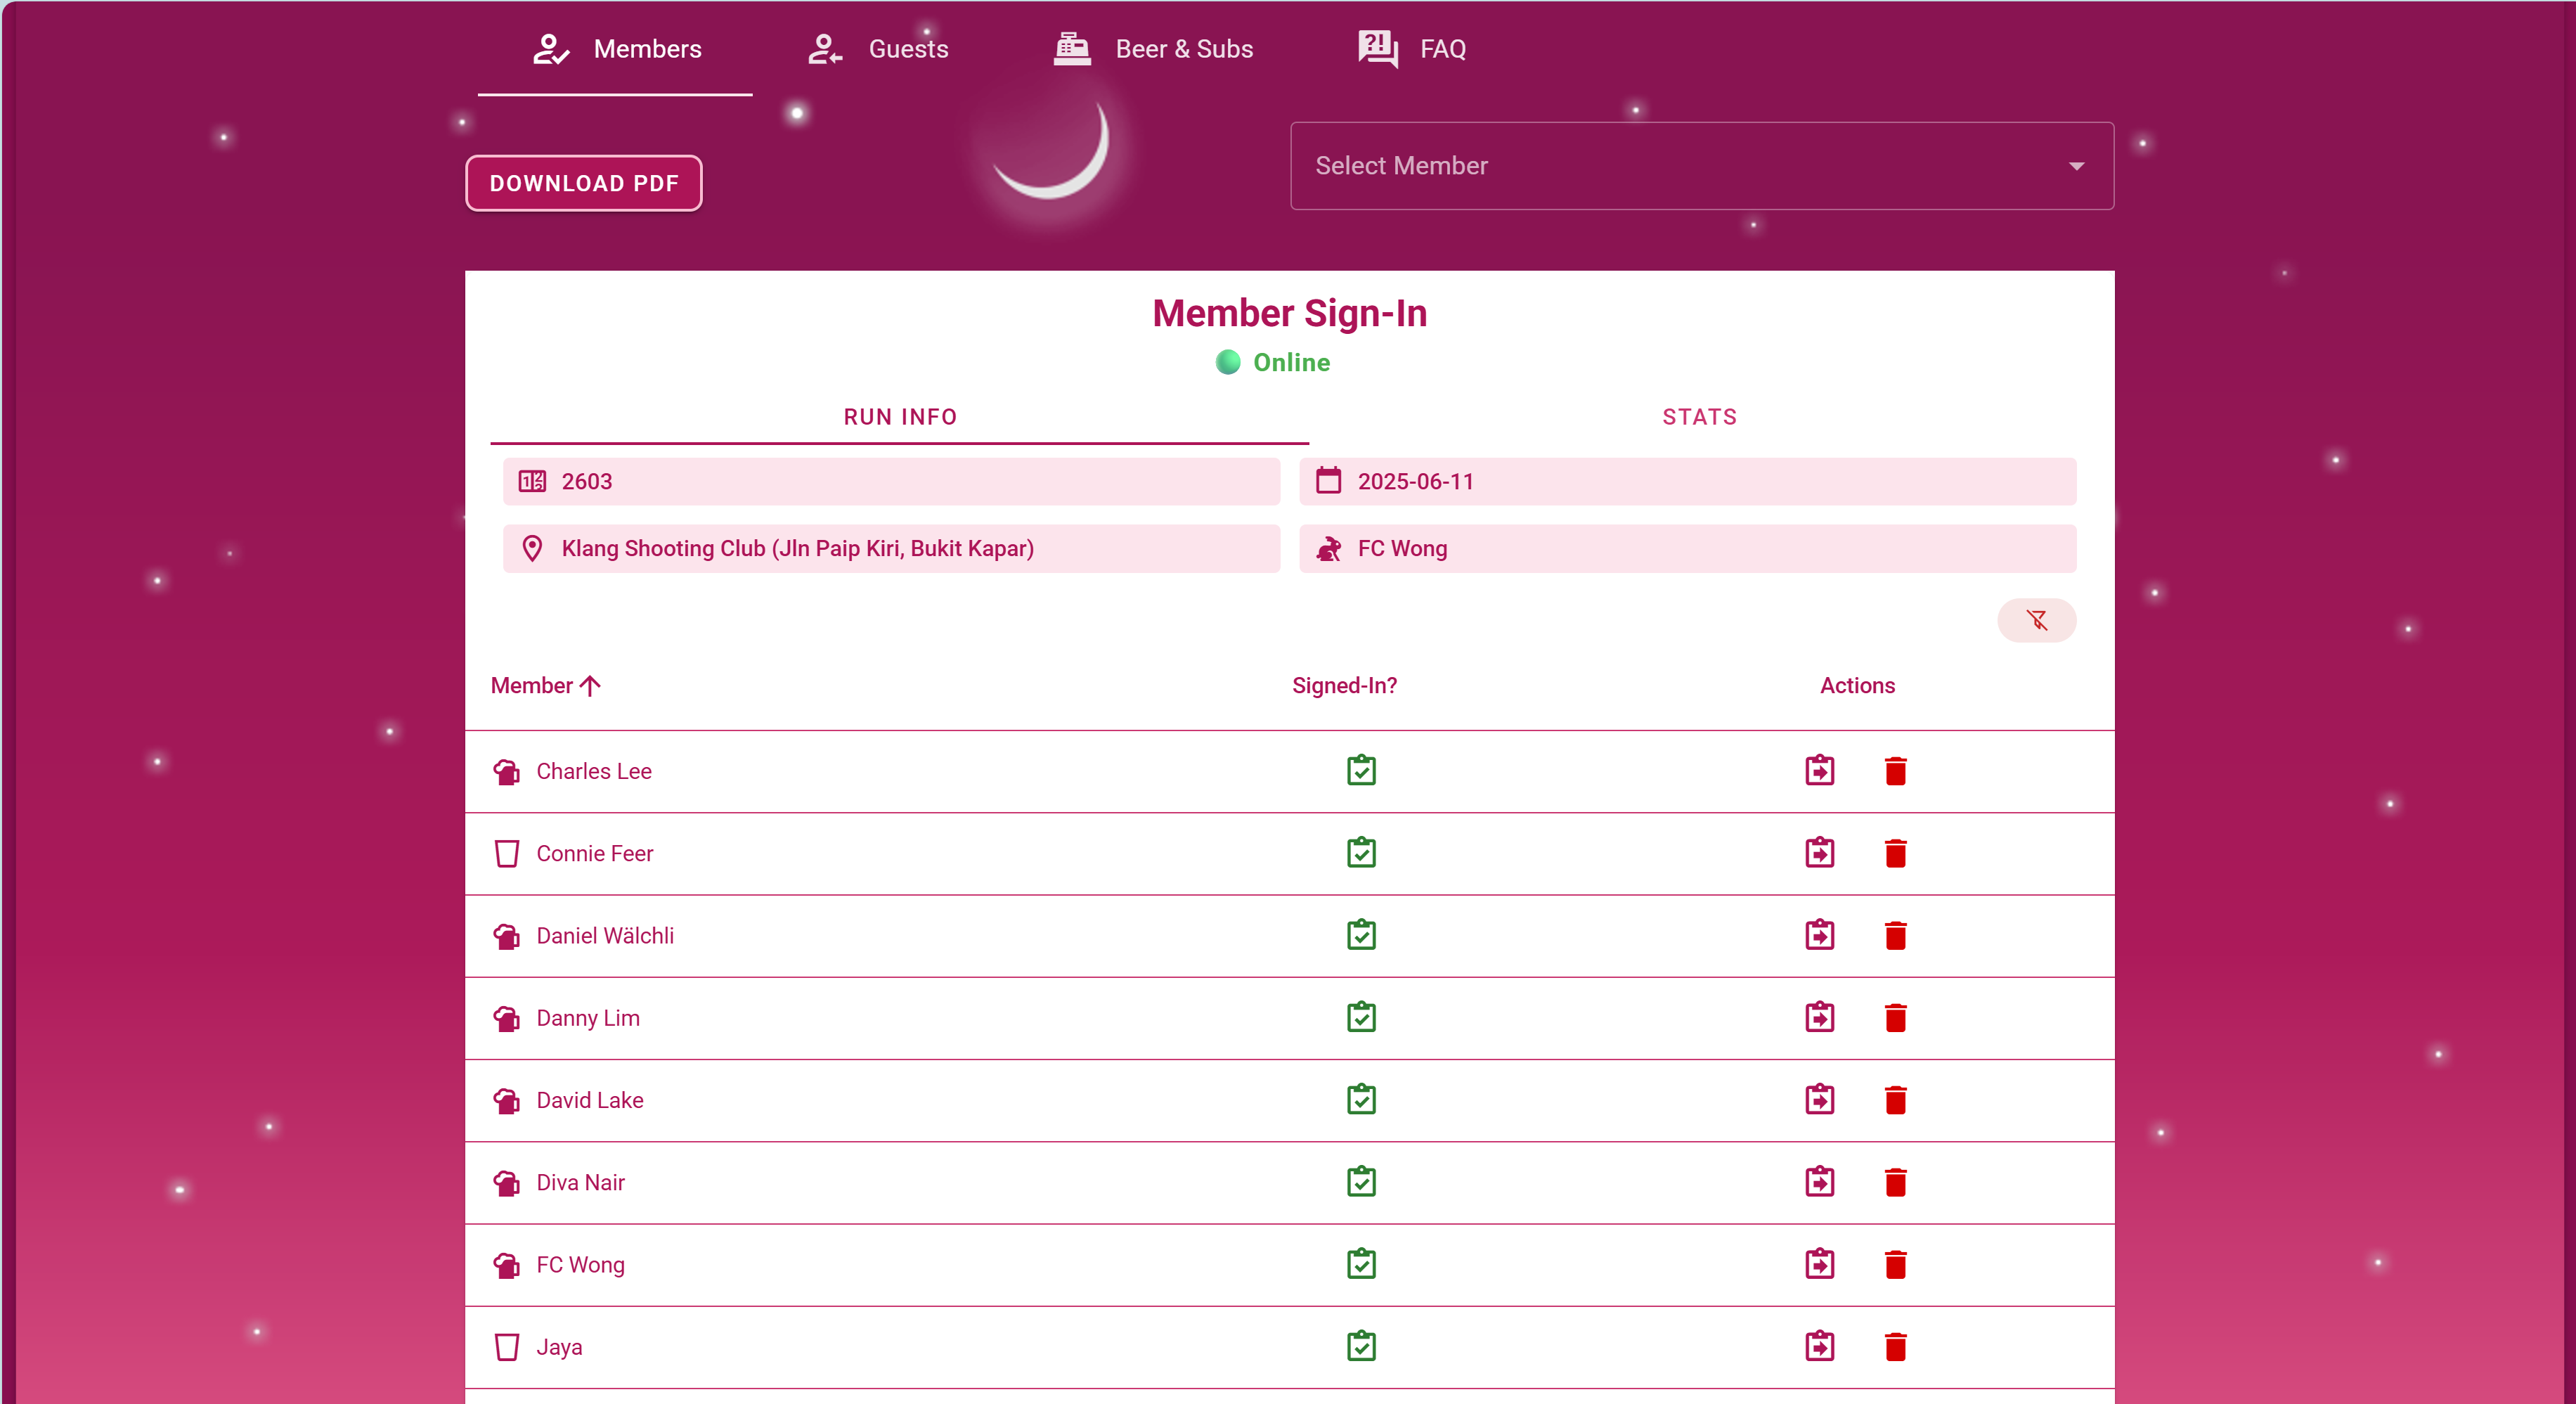Click the clear filter icon button

coord(2036,620)
